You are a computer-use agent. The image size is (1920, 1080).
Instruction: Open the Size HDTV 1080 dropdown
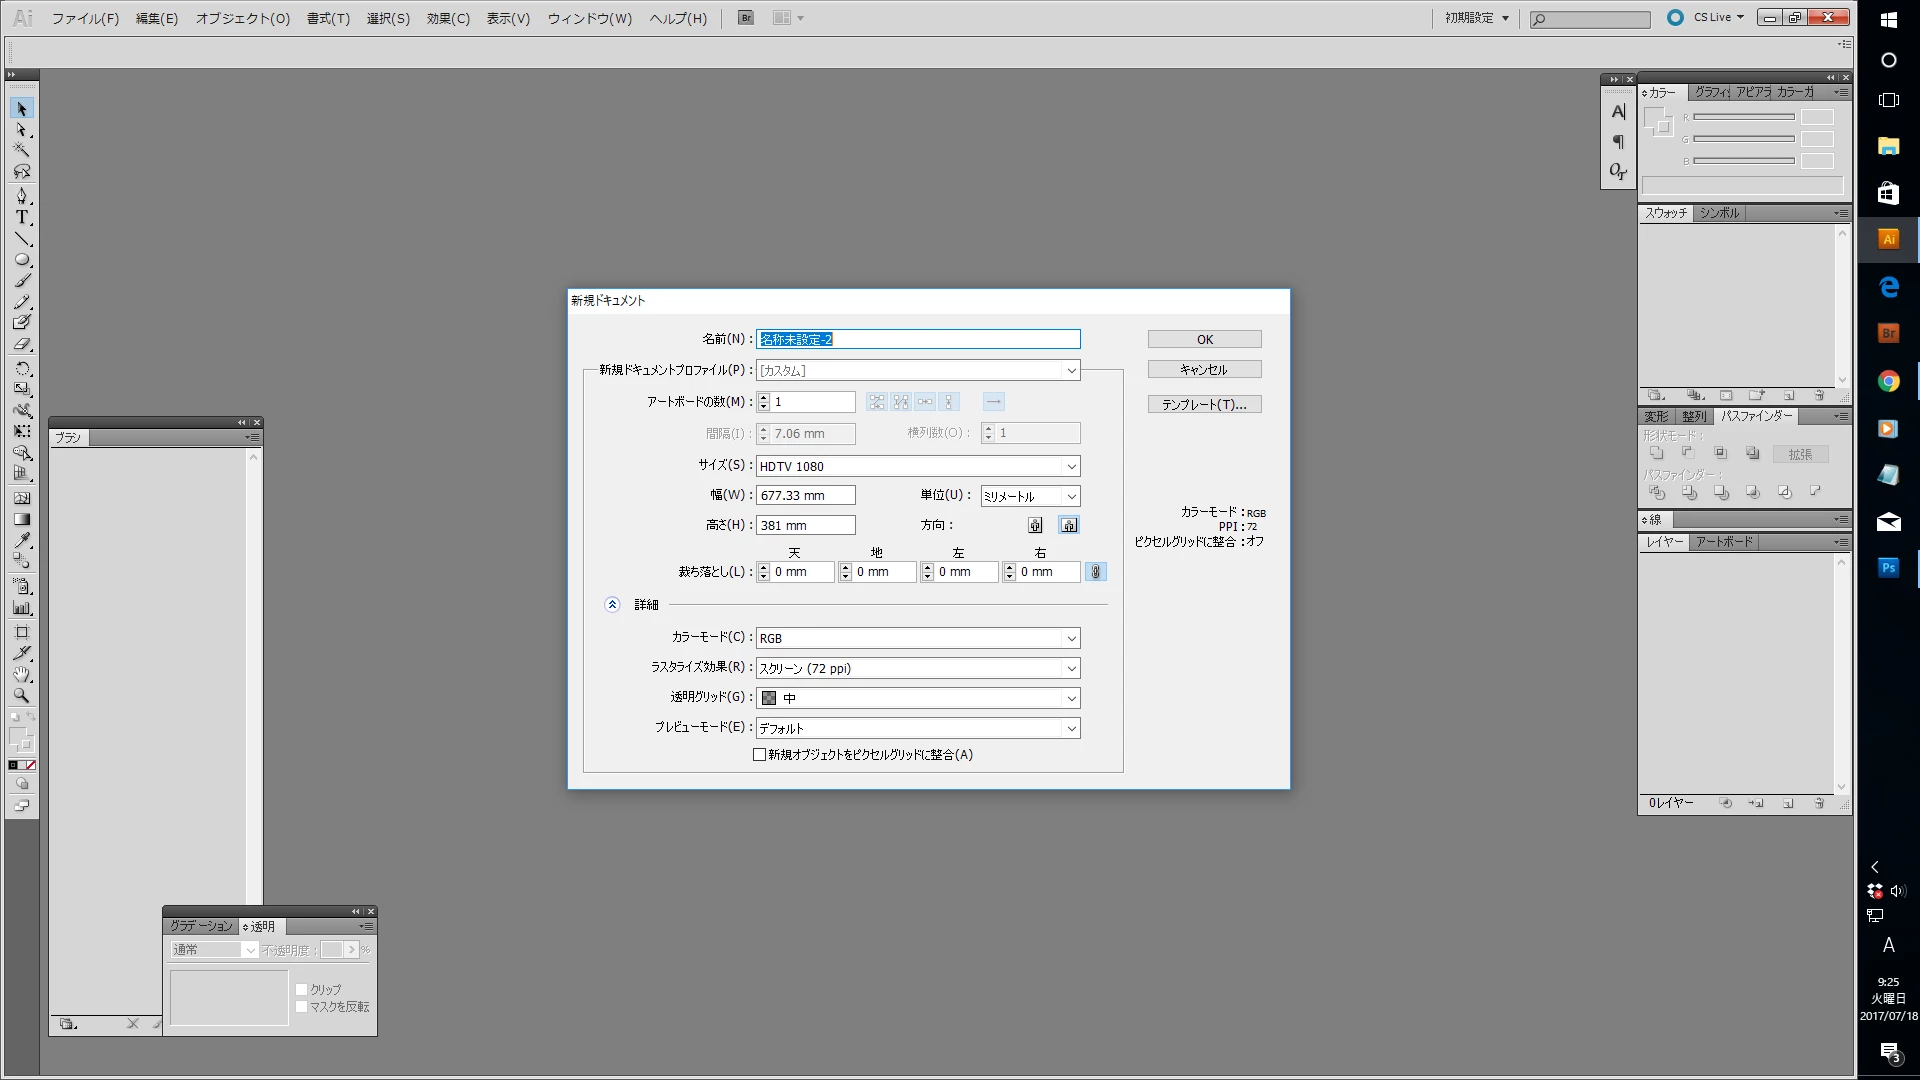point(917,466)
